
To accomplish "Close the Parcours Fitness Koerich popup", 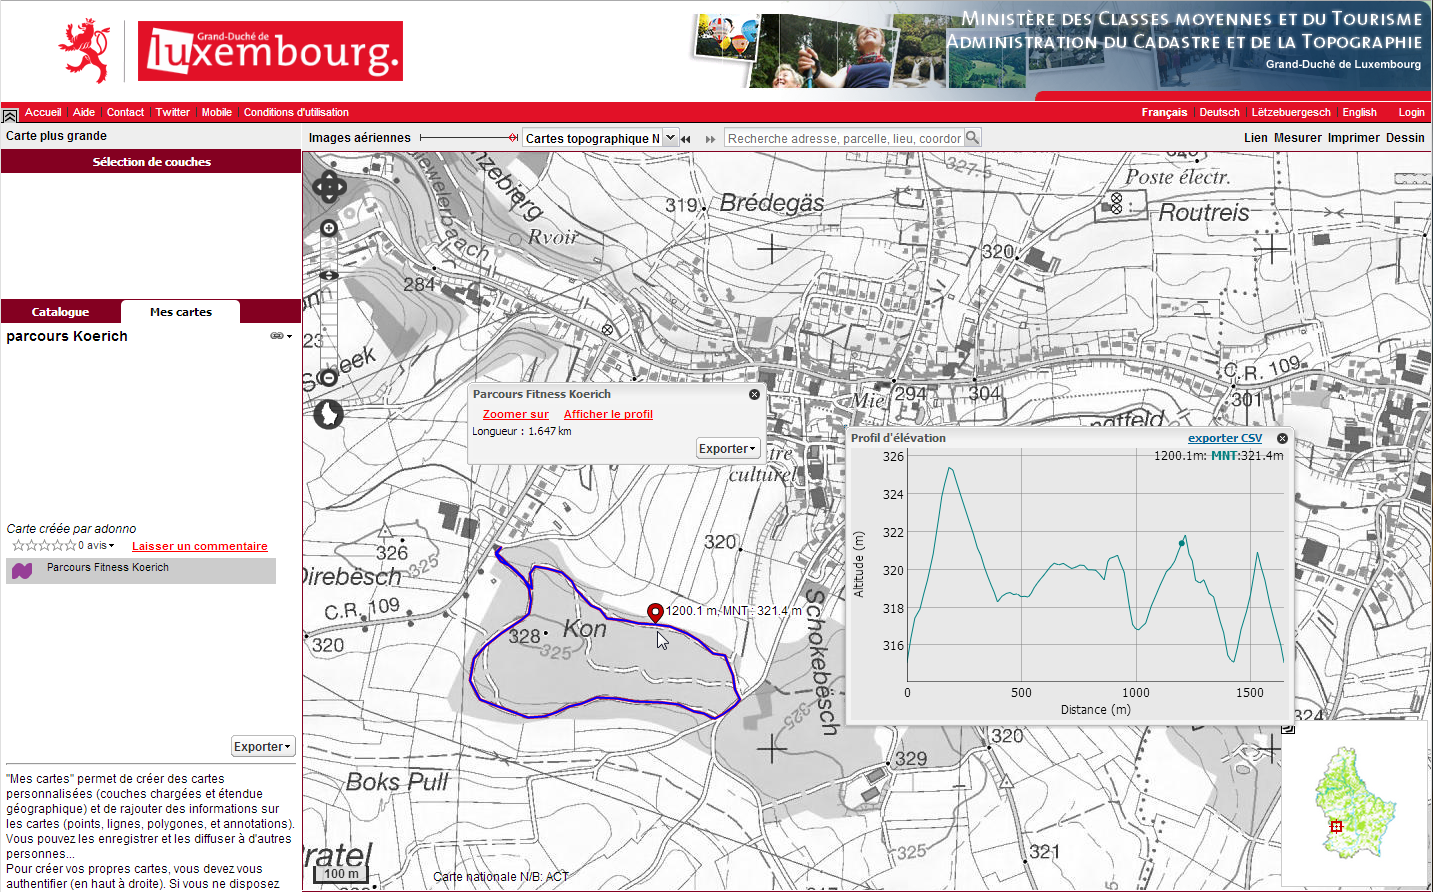I will coord(755,394).
